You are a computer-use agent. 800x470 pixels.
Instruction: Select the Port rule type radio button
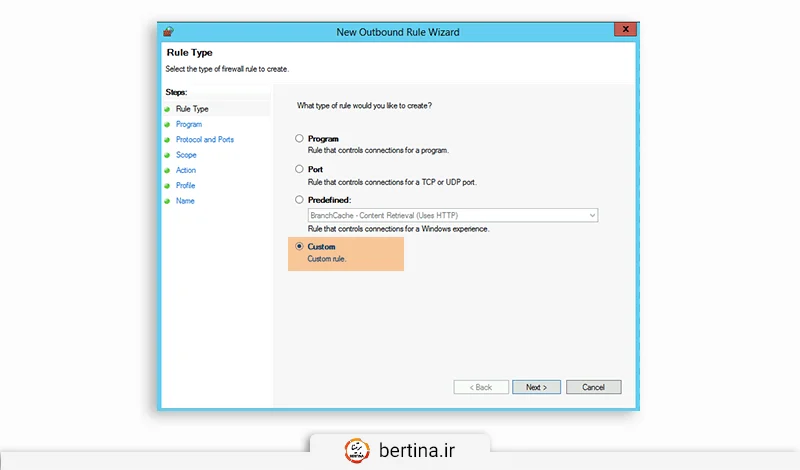coord(299,170)
